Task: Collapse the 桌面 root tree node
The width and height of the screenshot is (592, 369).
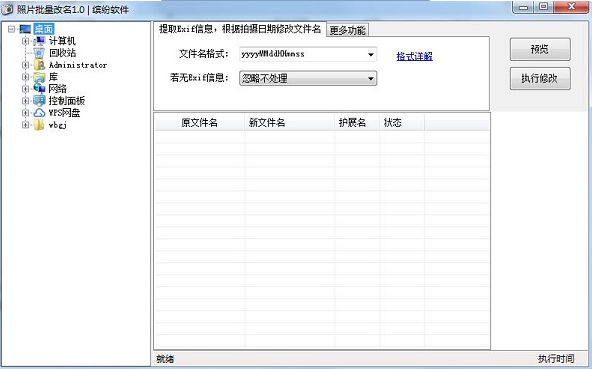Action: pyautogui.click(x=11, y=29)
